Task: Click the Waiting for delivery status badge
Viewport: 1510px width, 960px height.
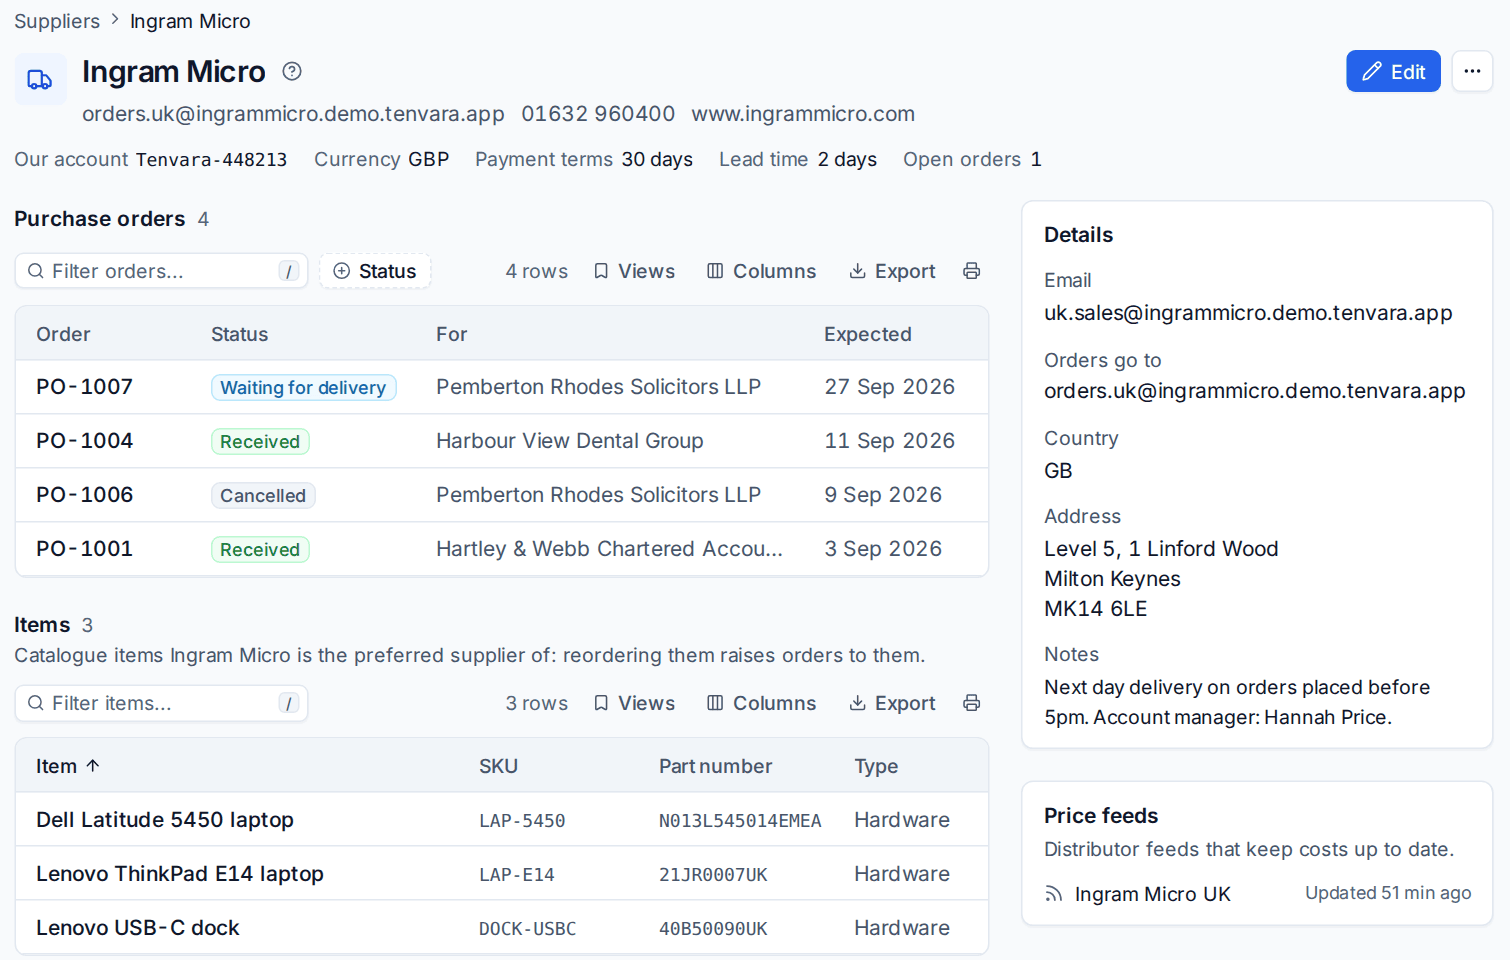Action: click(303, 388)
